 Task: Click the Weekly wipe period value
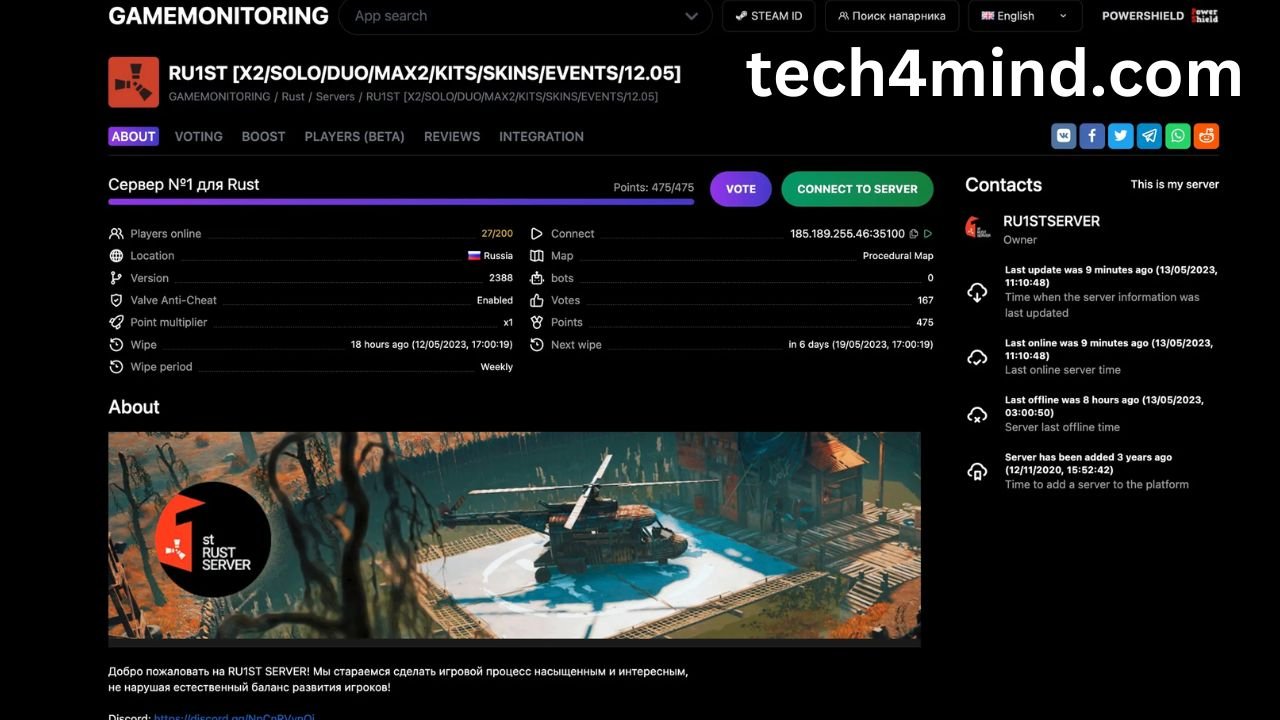[x=497, y=367]
